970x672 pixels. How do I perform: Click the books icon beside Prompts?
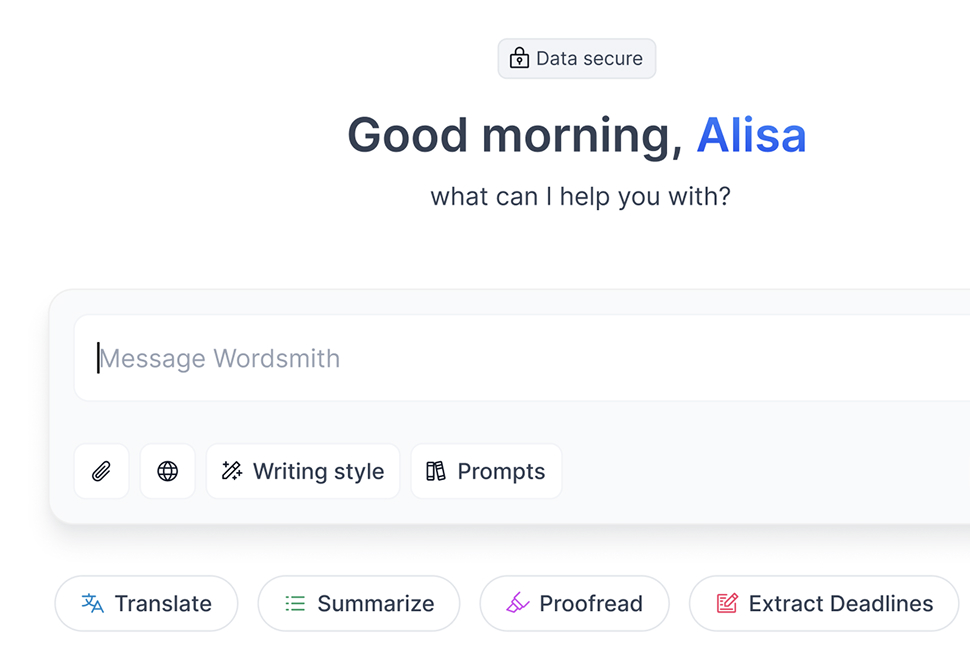[x=436, y=471]
